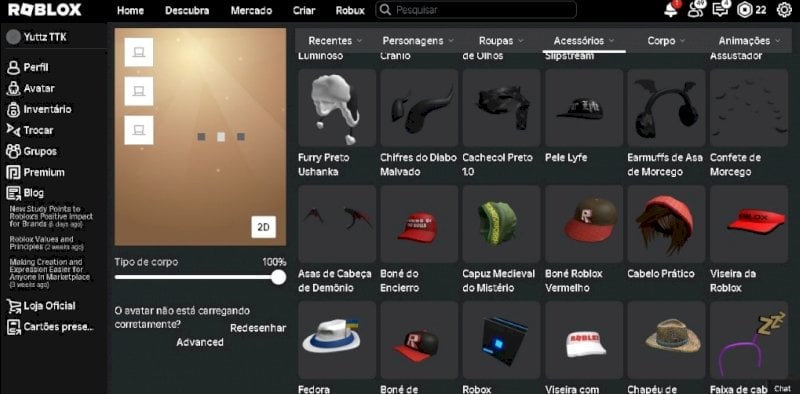
Task: Select the Viseira da Roblox item
Action: point(749,224)
